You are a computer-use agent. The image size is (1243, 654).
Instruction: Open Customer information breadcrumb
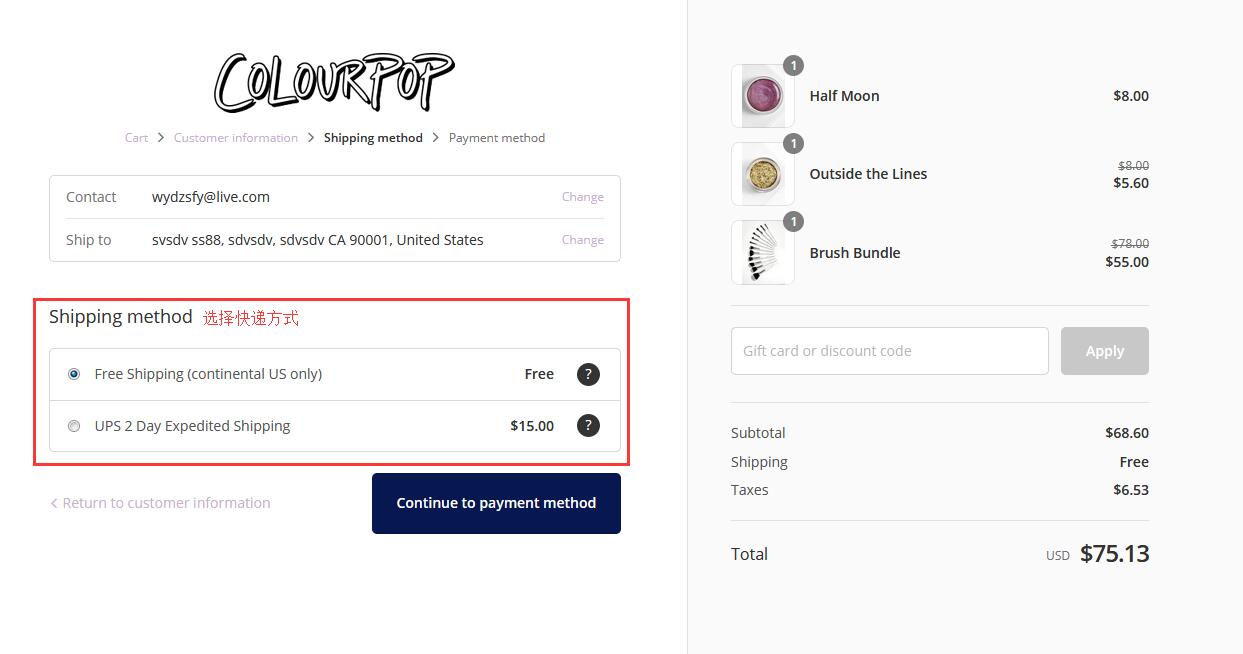click(236, 138)
